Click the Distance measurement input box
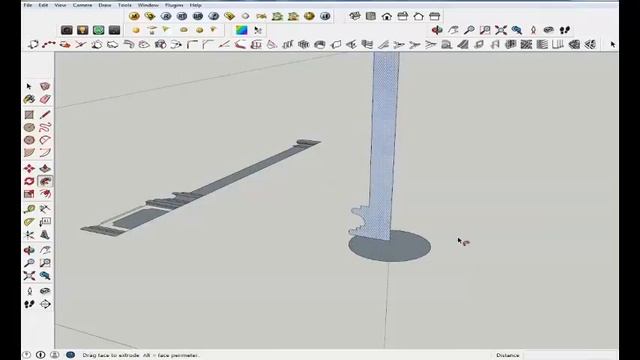Screen dimensions: 640x360 click(x=569, y=355)
